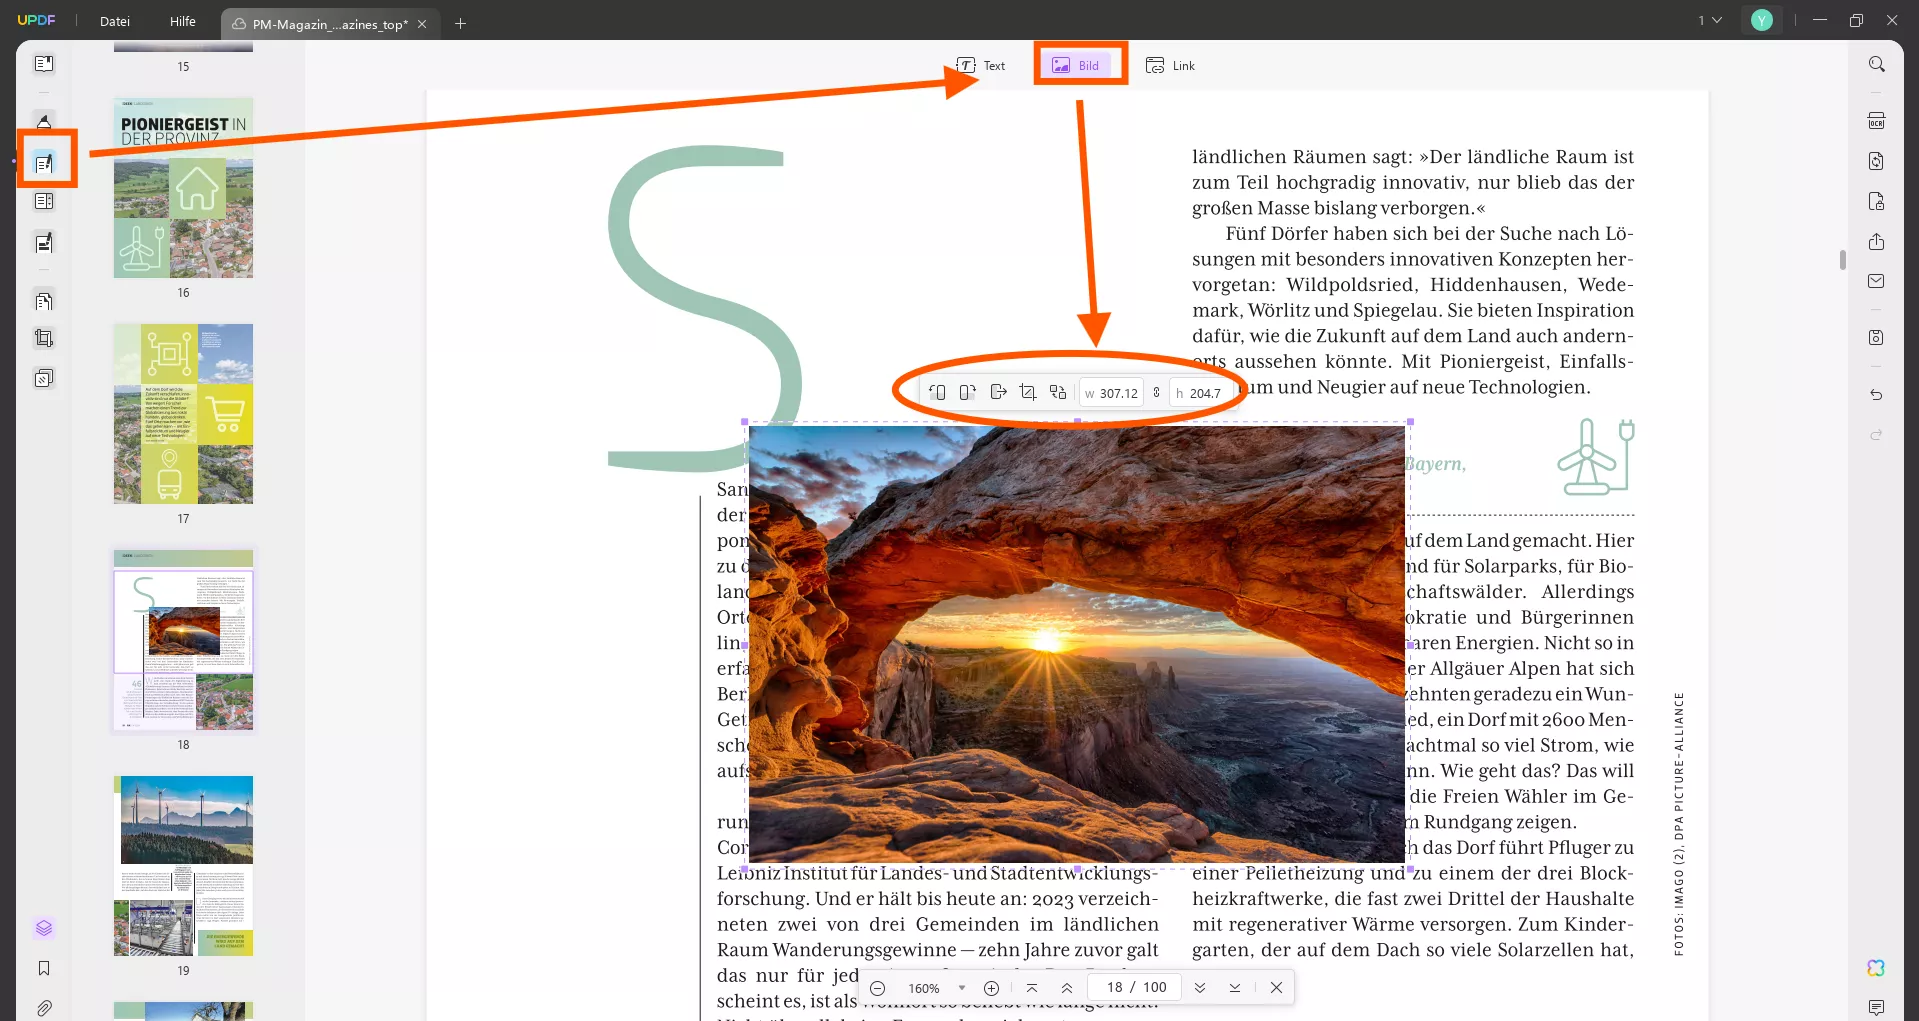Enable the Link editing mode
Image resolution: width=1919 pixels, height=1021 pixels.
point(1170,64)
